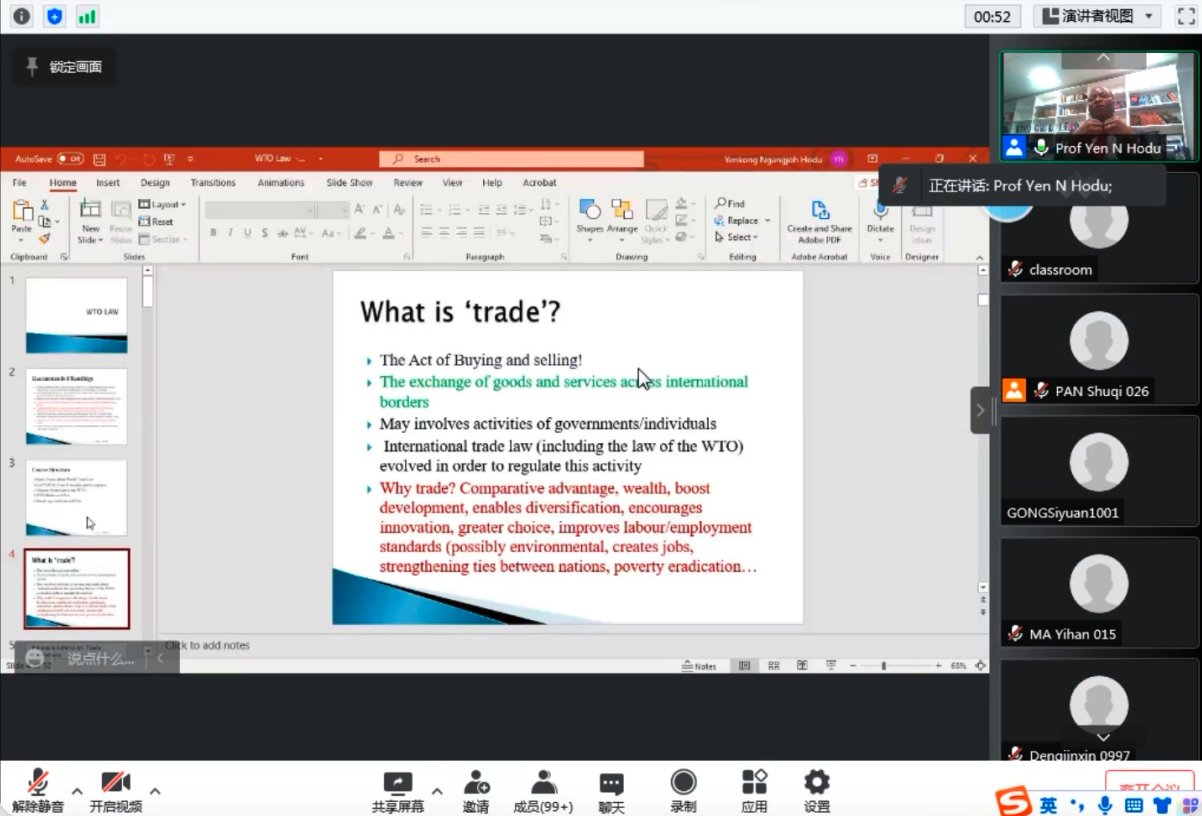Open the Replace dropdown arrow
Screen dimensions: 1202x816
[x=768, y=220]
